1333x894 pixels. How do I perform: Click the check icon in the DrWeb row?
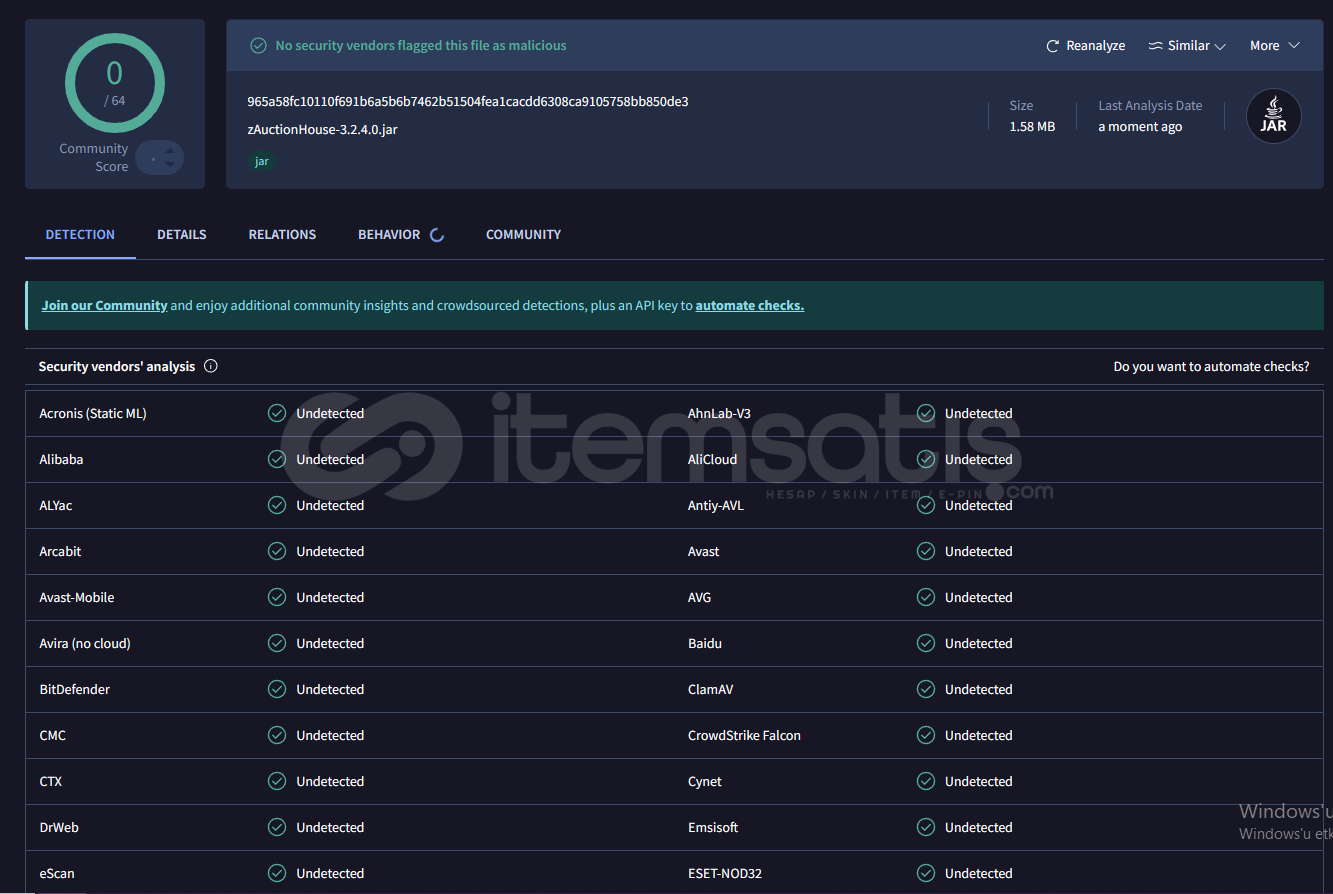(x=277, y=827)
